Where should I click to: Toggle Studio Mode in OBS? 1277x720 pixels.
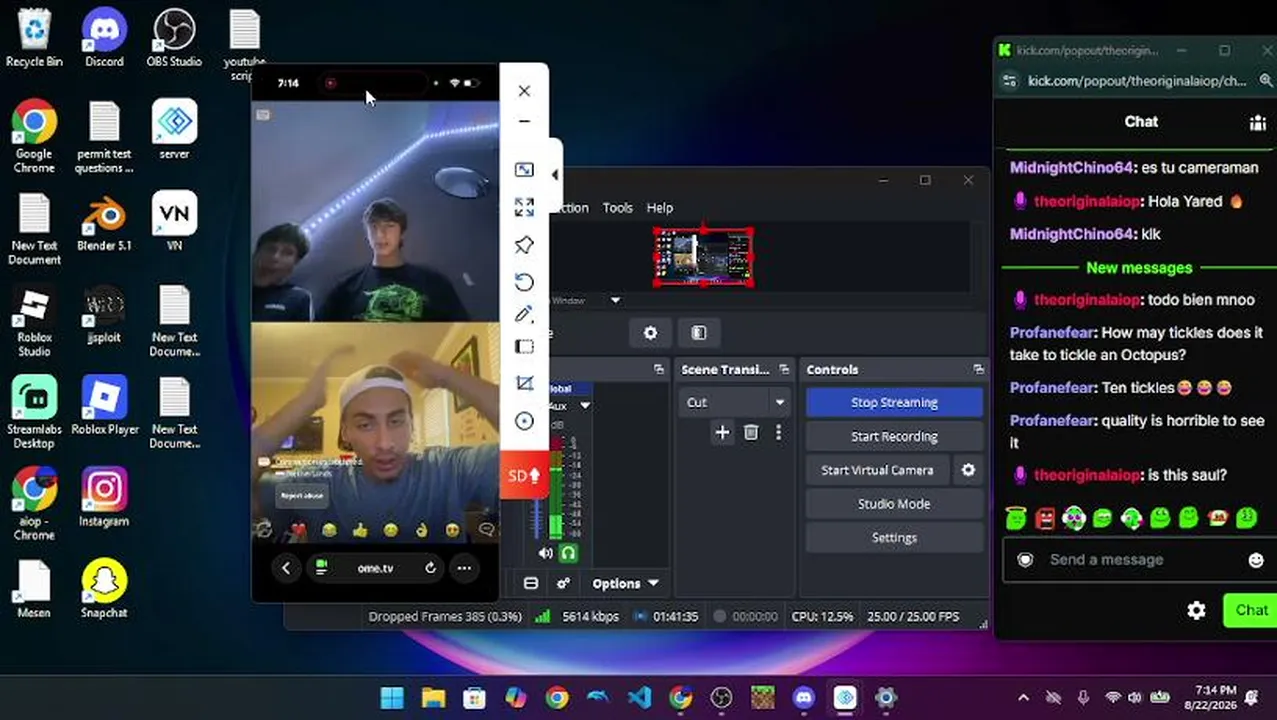tap(894, 504)
